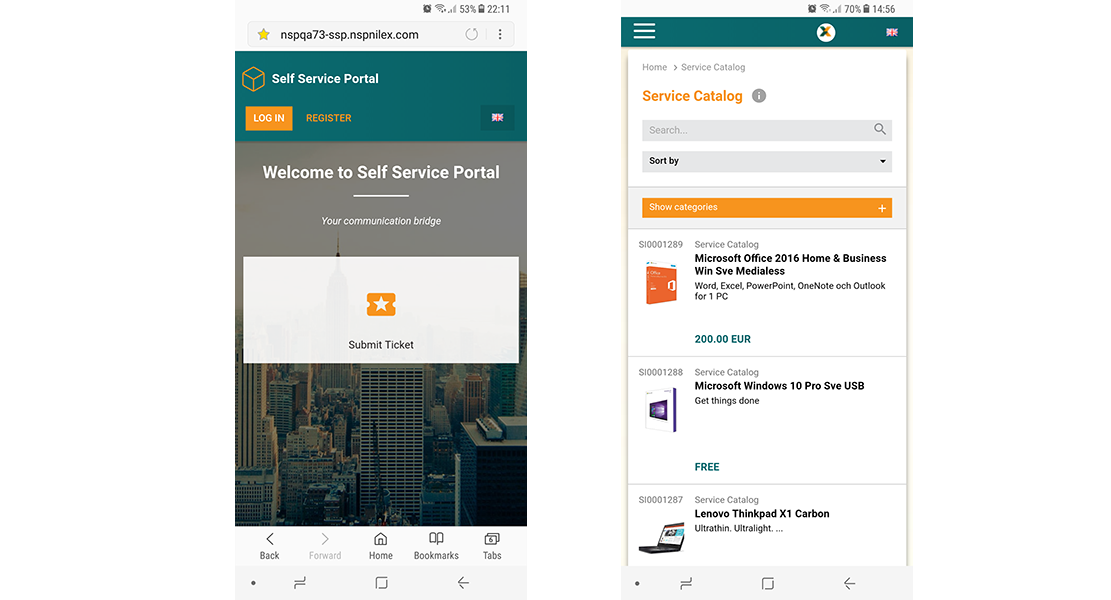Select item number SI0001289

click(x=660, y=244)
